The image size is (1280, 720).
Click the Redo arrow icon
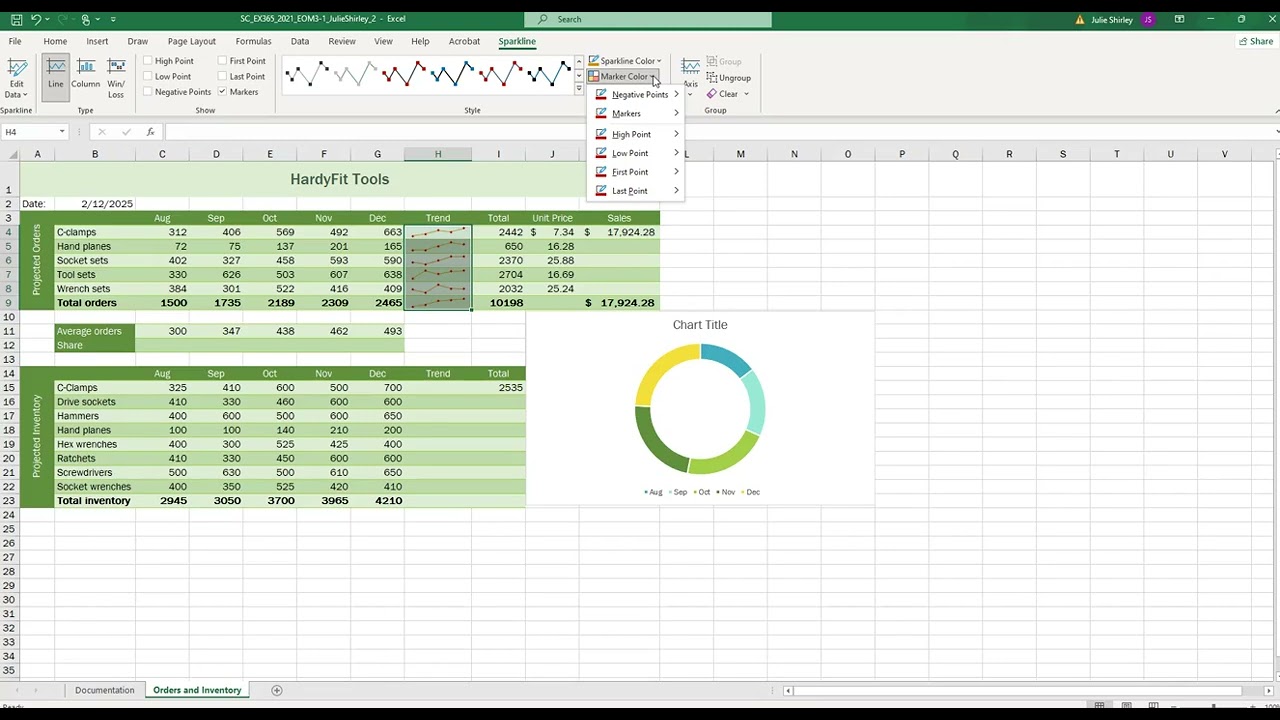tap(63, 19)
